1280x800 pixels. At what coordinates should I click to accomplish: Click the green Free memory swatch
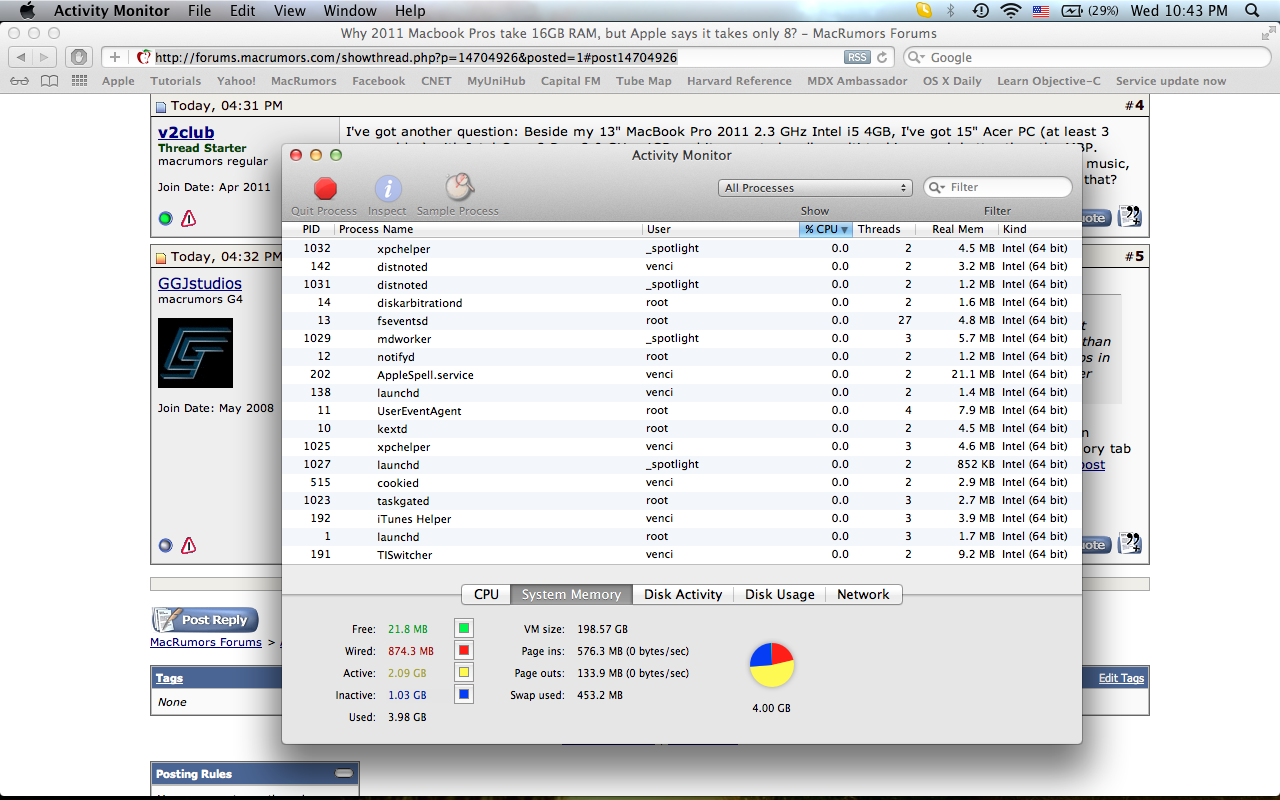[x=464, y=628]
